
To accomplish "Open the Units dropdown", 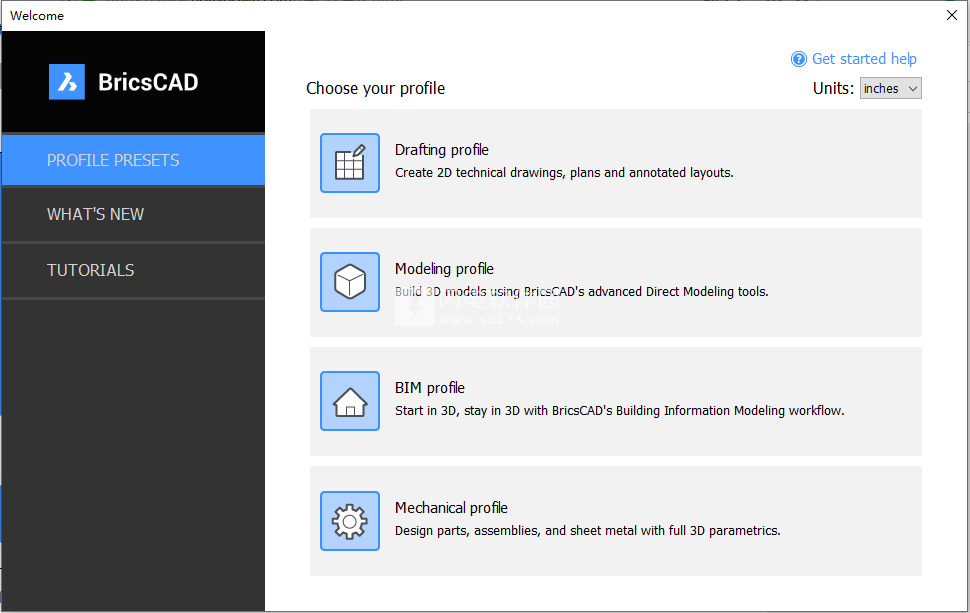I will [890, 88].
